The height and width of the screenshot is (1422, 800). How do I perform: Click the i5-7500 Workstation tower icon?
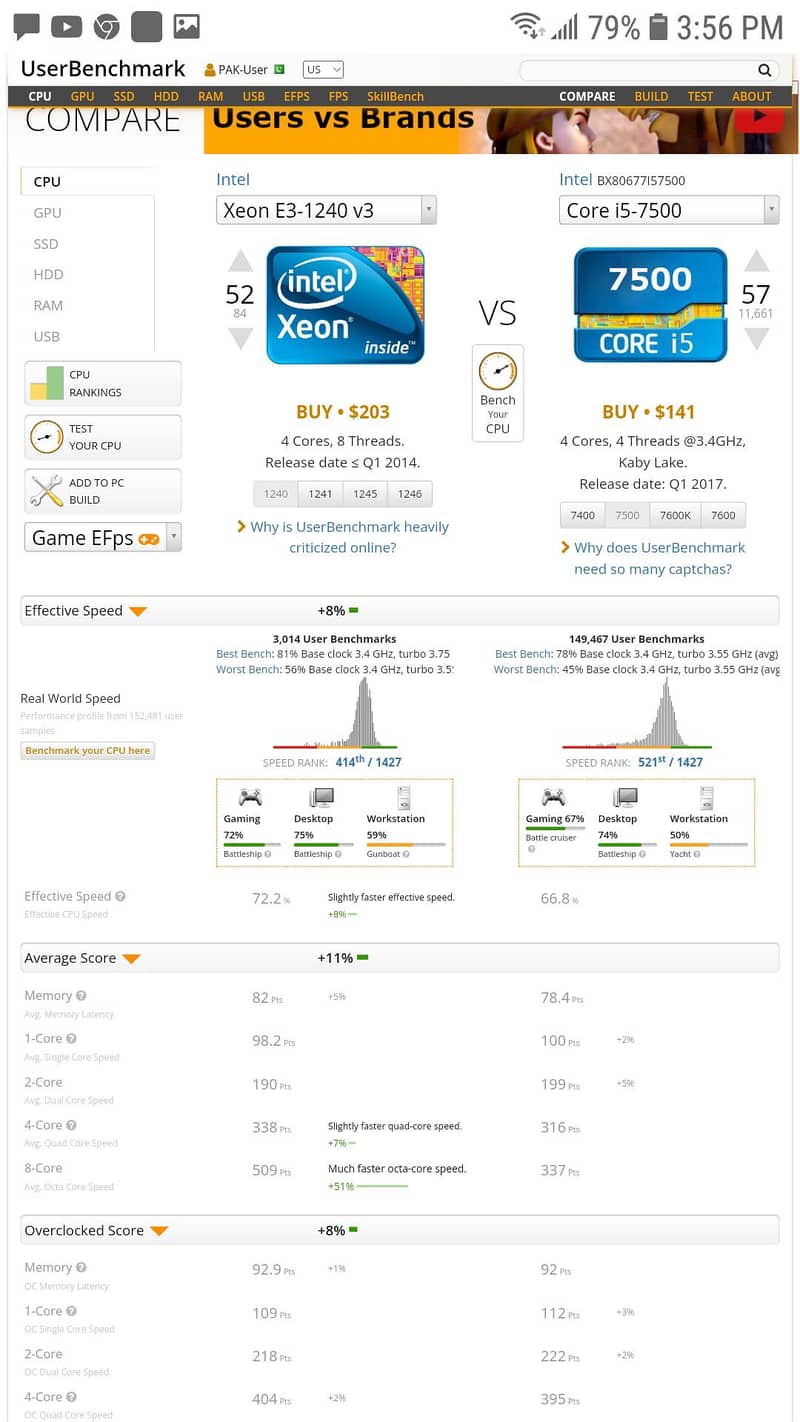[x=707, y=797]
